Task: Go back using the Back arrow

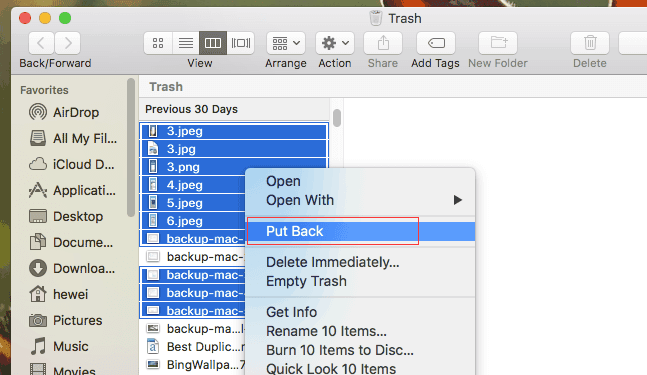Action: click(41, 43)
